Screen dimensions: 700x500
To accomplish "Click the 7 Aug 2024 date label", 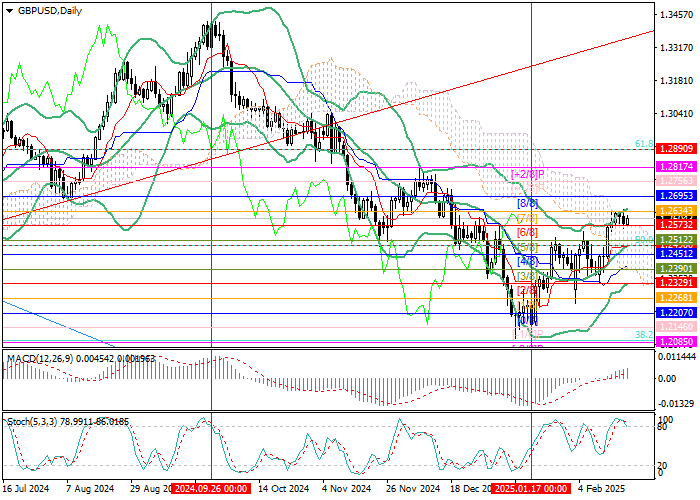I will 90,489.
